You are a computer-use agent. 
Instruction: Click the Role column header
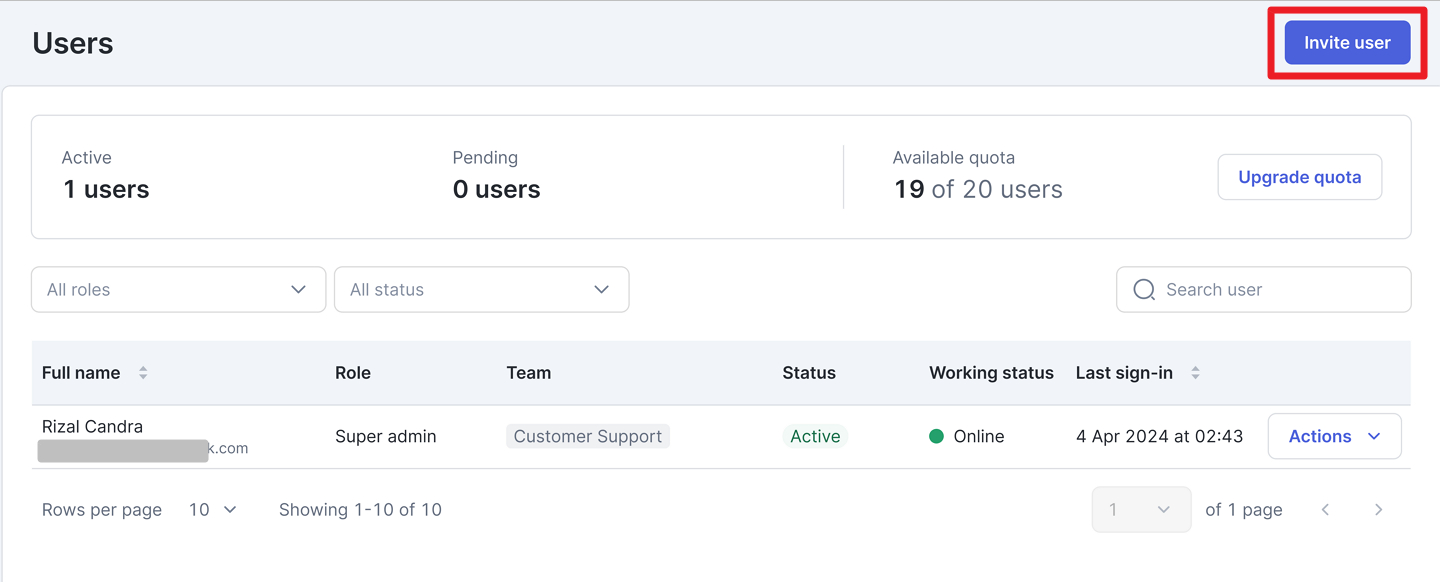[x=353, y=373]
